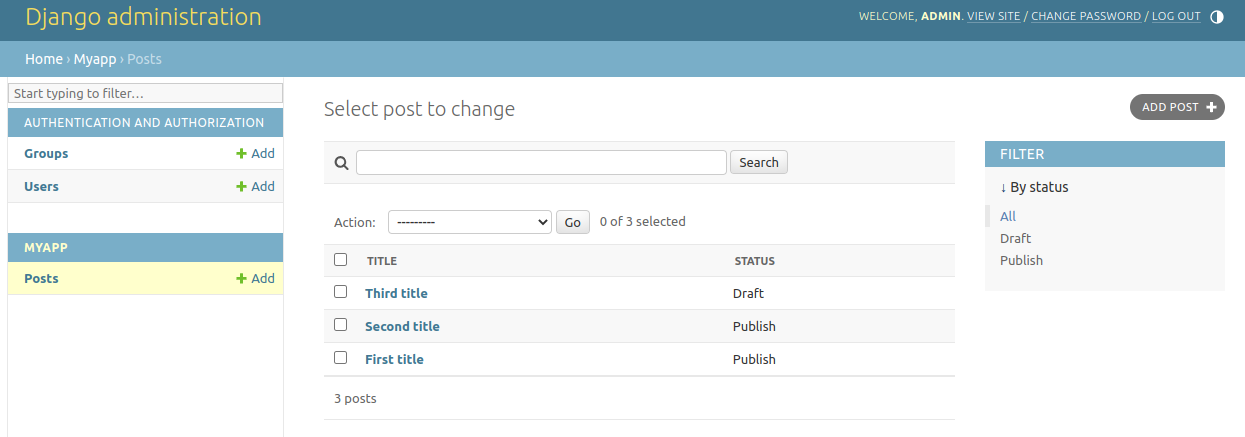Open the Myapp section header in sidebar
The image size is (1245, 437).
click(46, 247)
